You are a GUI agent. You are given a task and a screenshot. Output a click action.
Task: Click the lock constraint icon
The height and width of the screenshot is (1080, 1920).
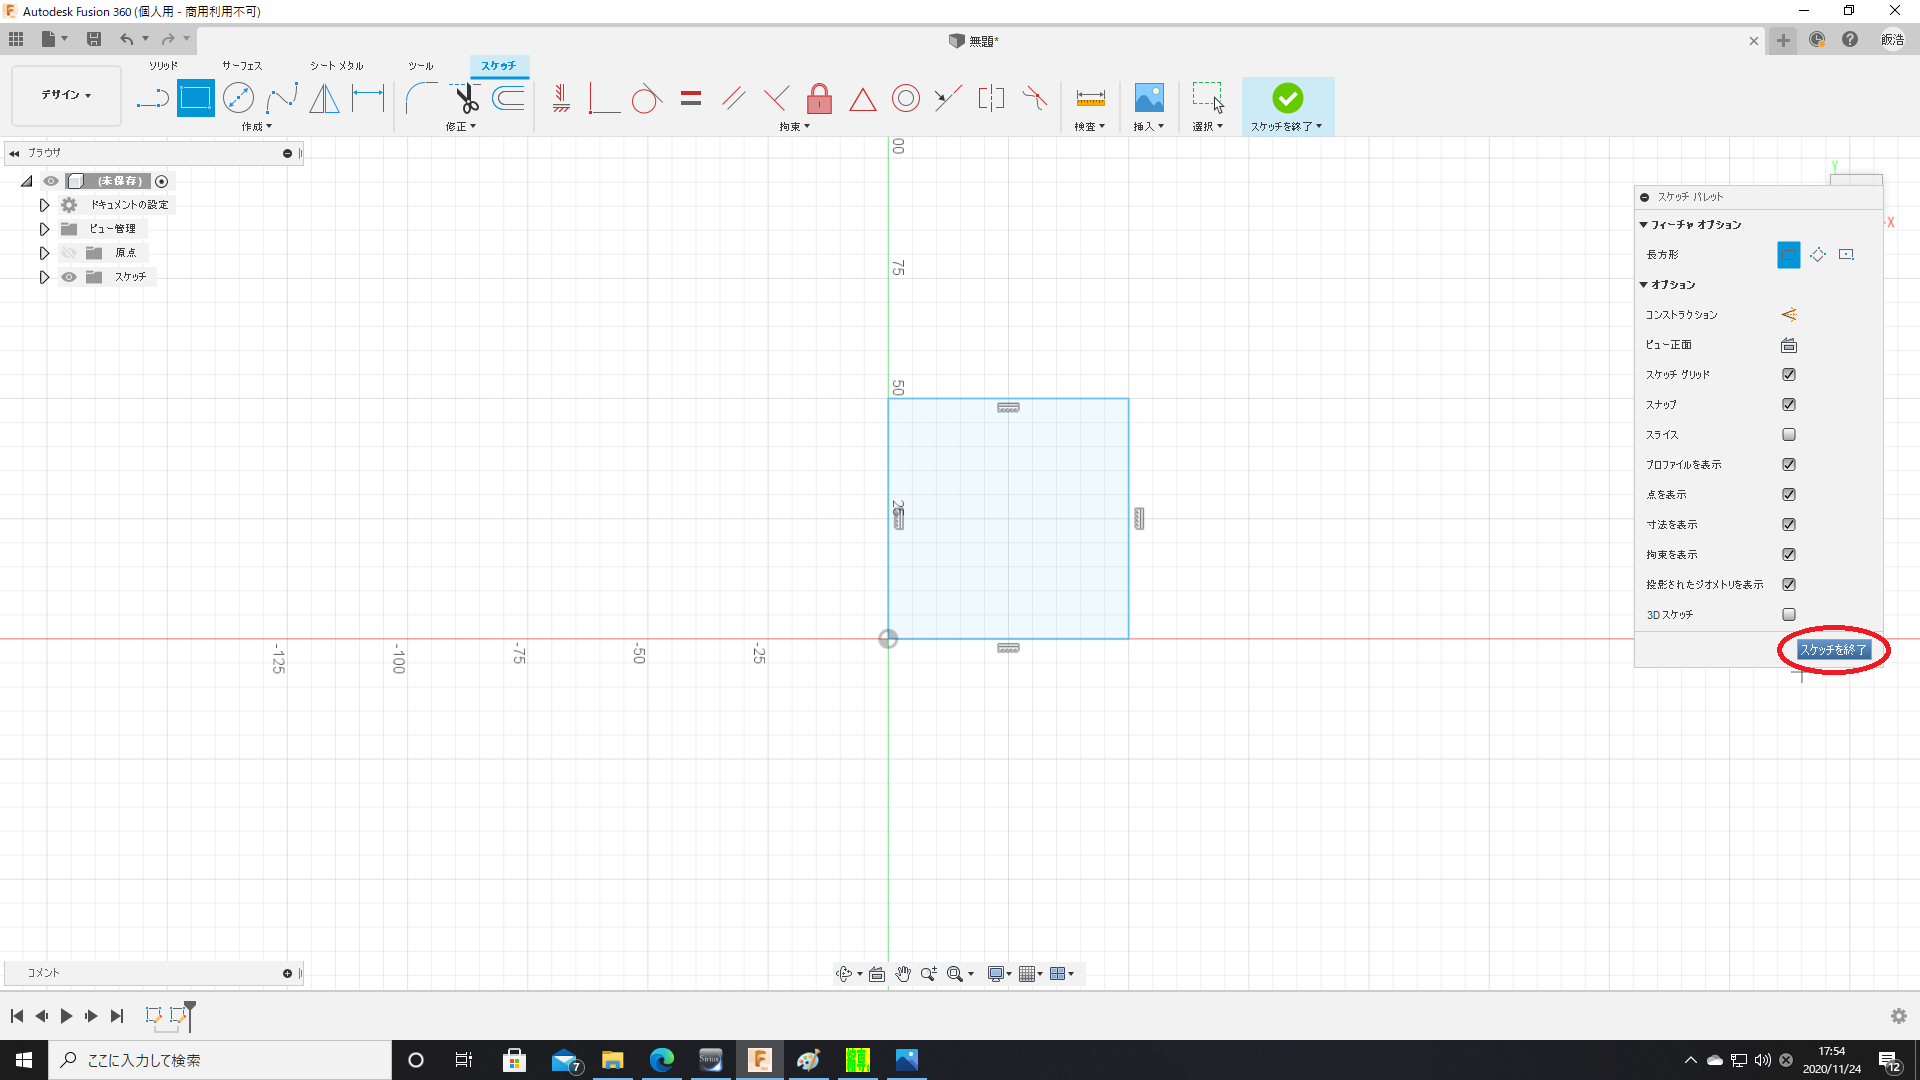point(819,98)
